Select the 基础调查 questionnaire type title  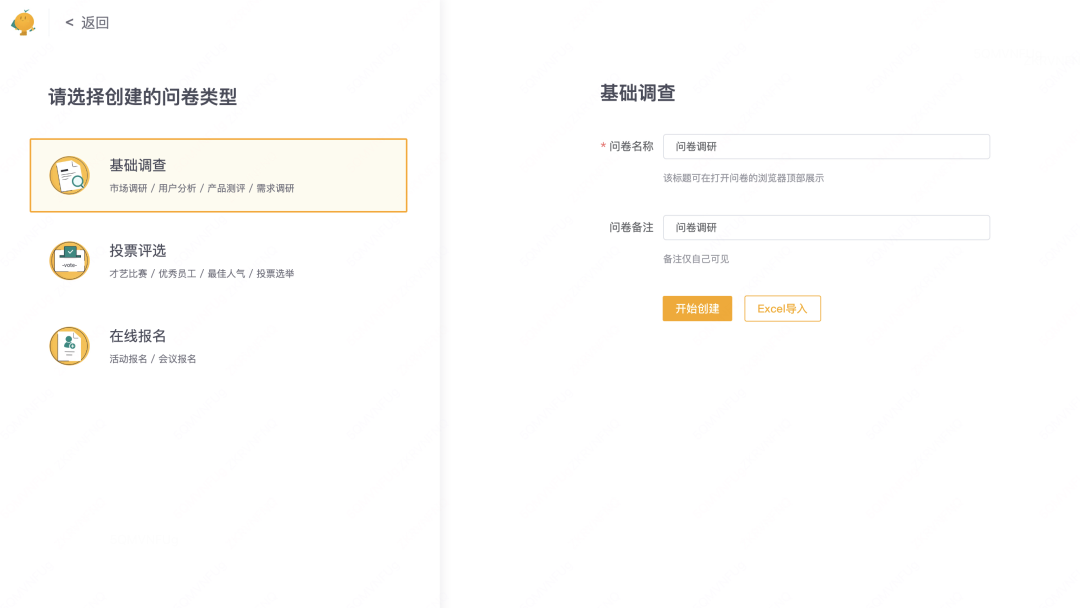pyautogui.click(x=138, y=166)
